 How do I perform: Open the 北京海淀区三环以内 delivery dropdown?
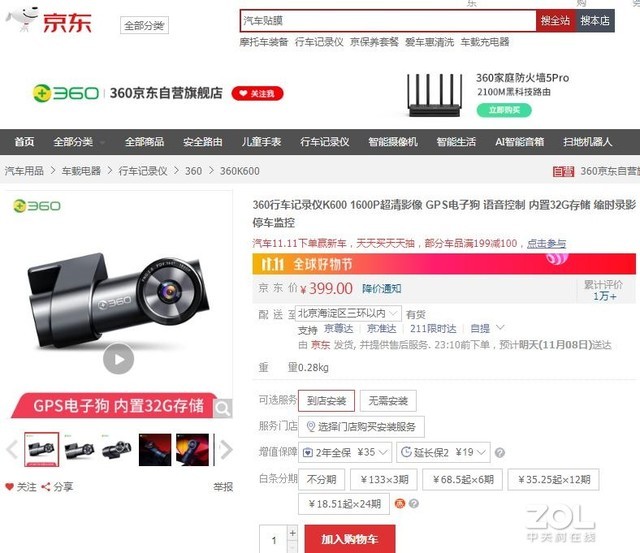pyautogui.click(x=348, y=313)
